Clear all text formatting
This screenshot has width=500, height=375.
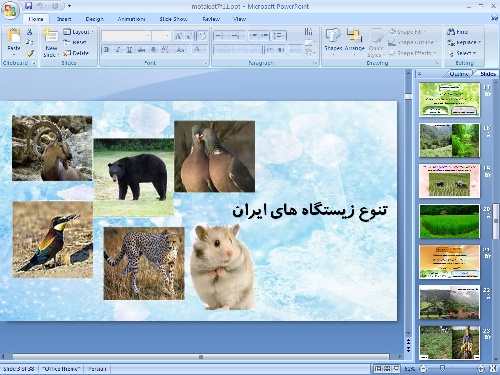pyautogui.click(x=202, y=36)
